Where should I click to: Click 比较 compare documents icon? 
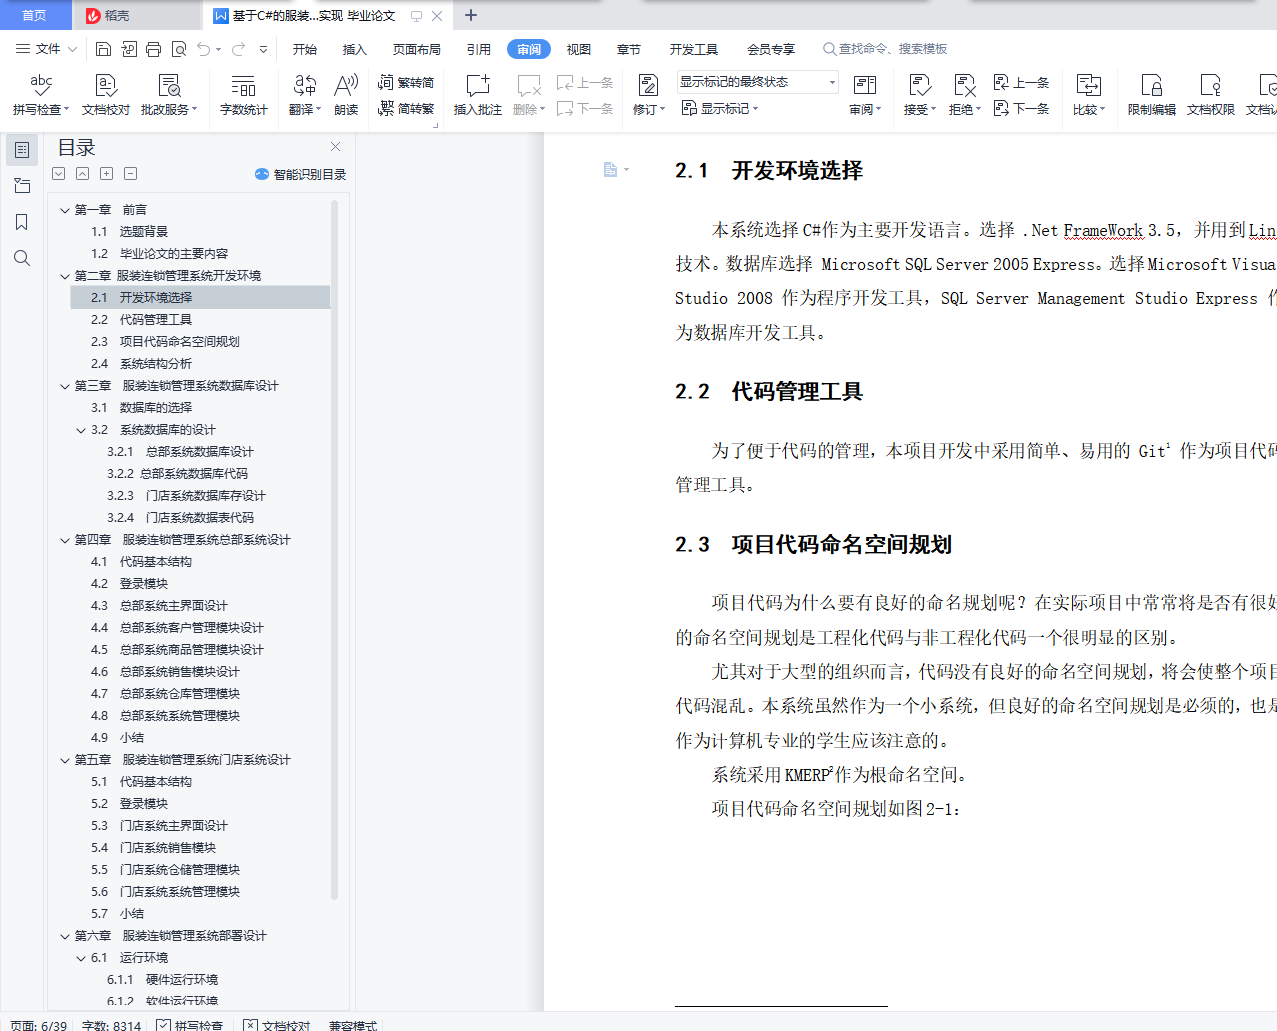click(1089, 96)
